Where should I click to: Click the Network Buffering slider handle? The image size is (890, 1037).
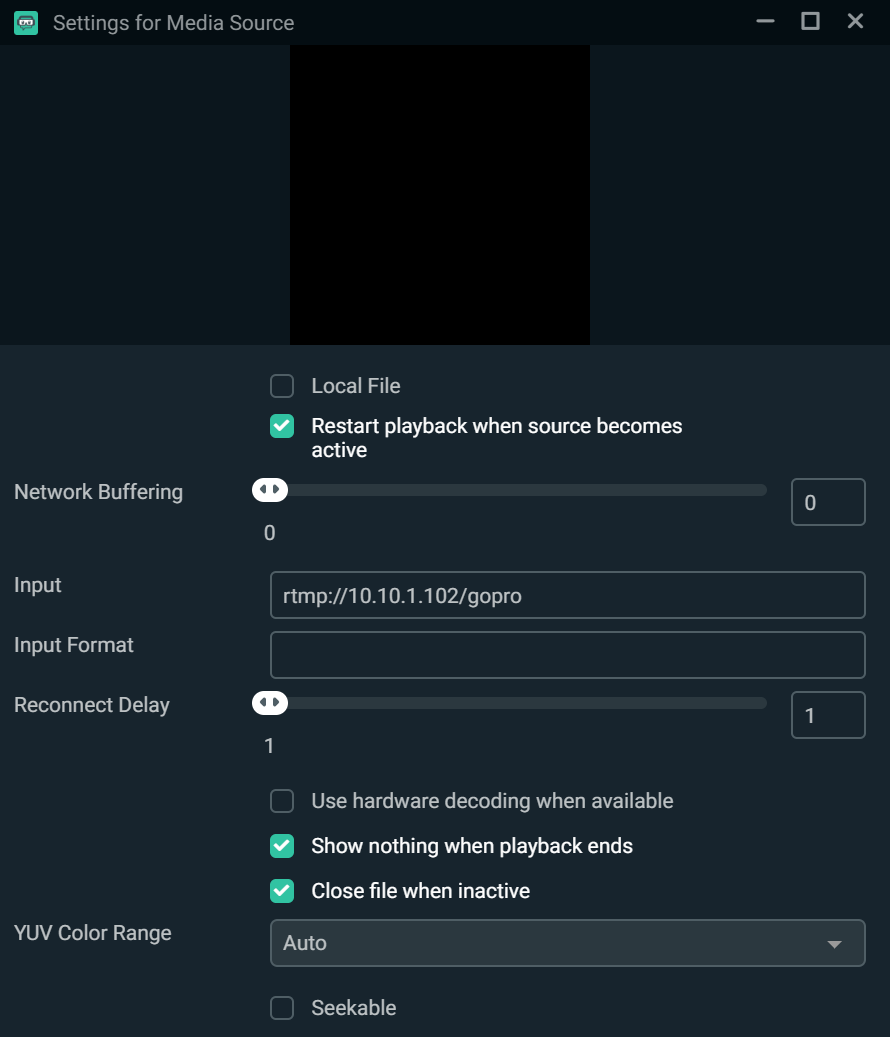tap(270, 490)
